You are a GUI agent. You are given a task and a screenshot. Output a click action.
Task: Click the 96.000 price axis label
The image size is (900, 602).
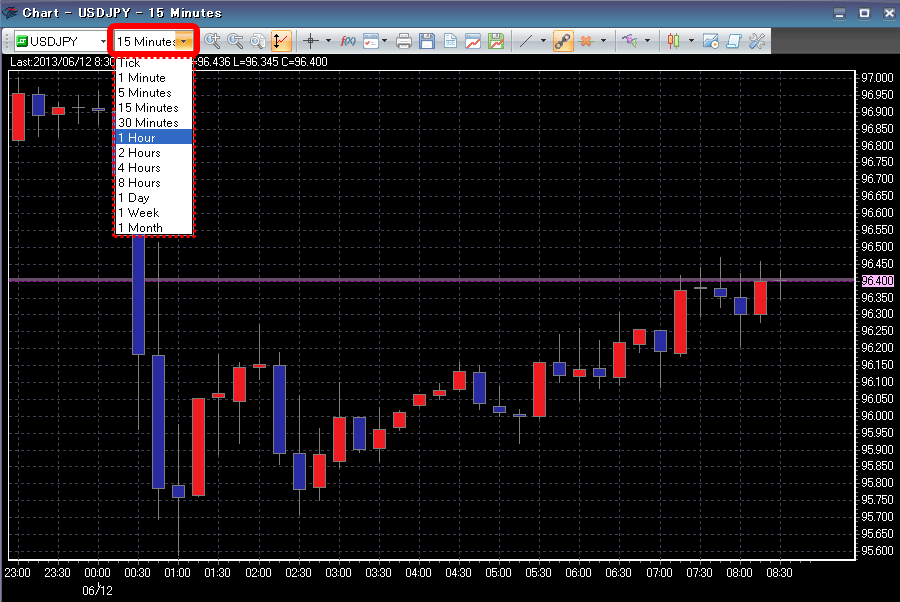coord(878,415)
